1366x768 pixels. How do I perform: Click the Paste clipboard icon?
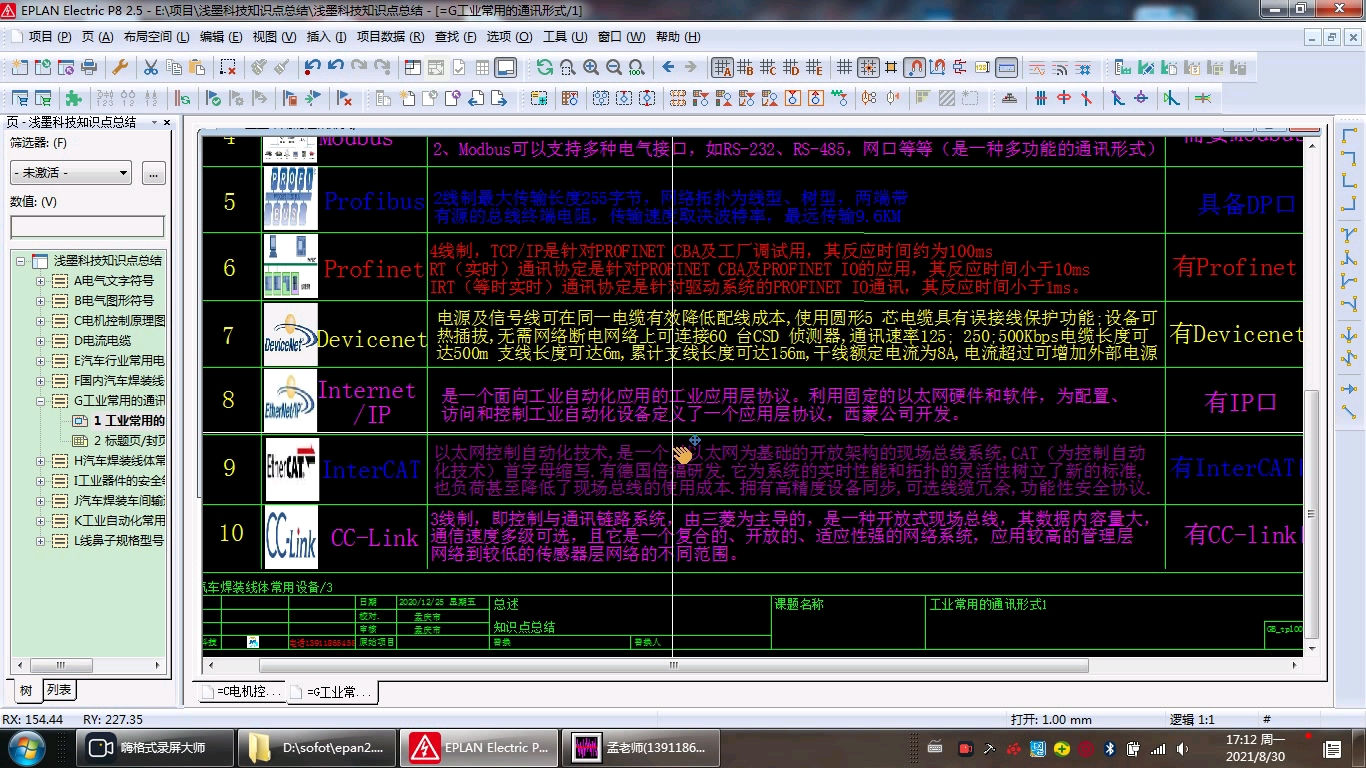pos(197,68)
